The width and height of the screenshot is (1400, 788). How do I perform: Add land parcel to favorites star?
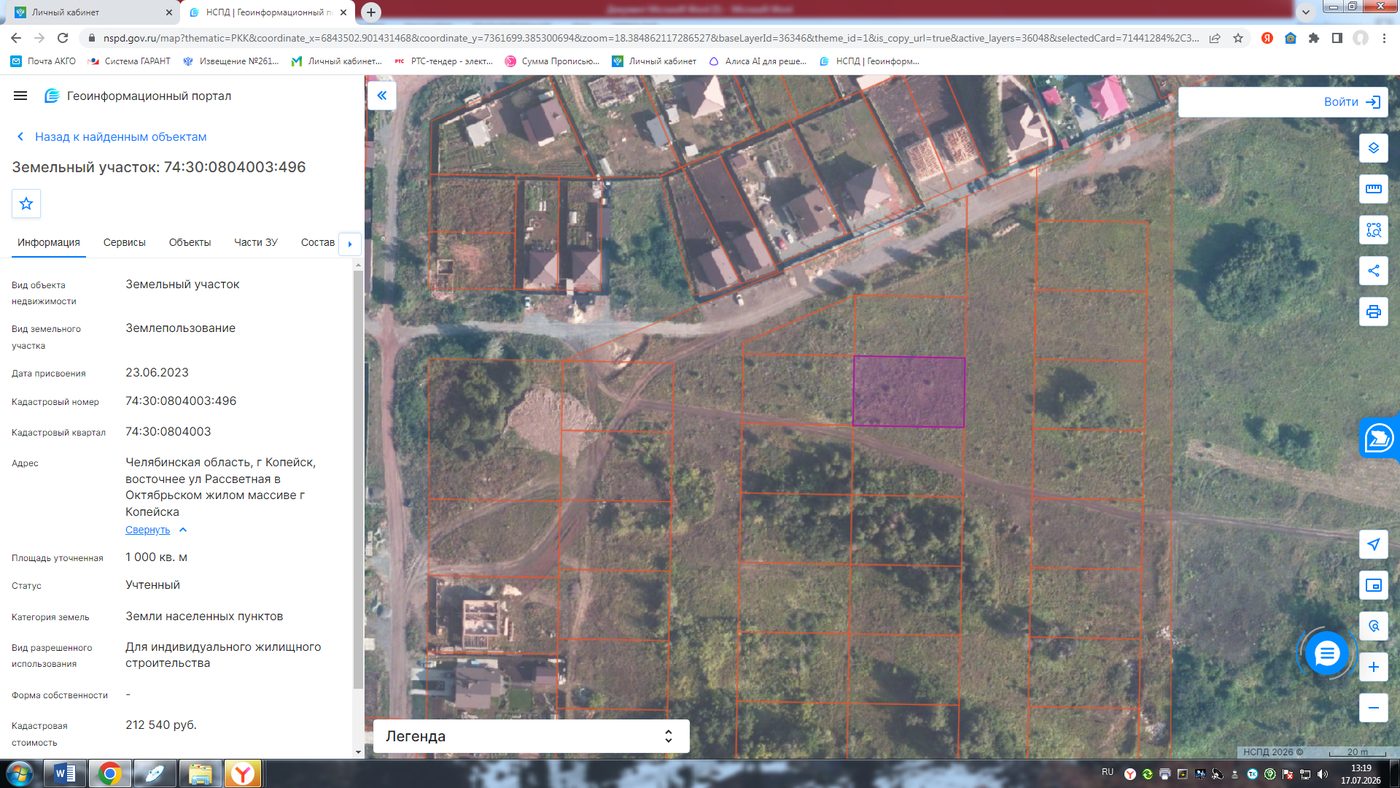[26, 203]
